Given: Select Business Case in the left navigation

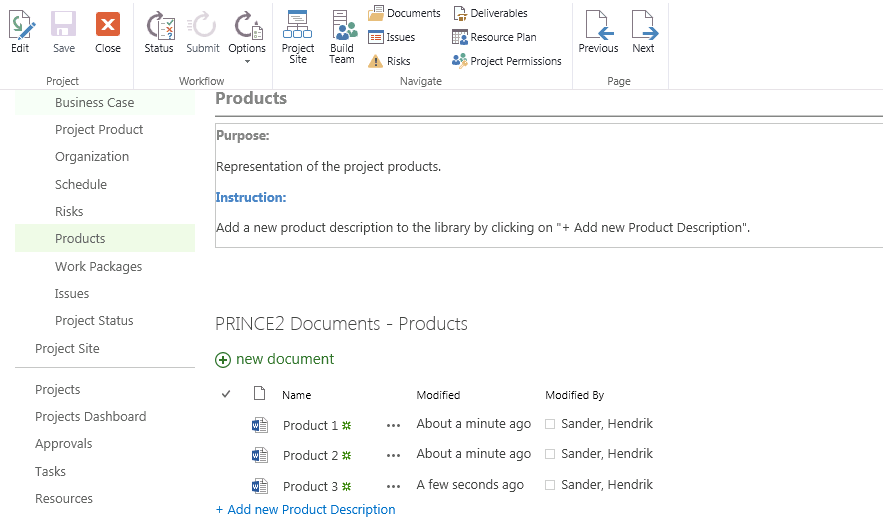Looking at the screenshot, I should click(95, 103).
